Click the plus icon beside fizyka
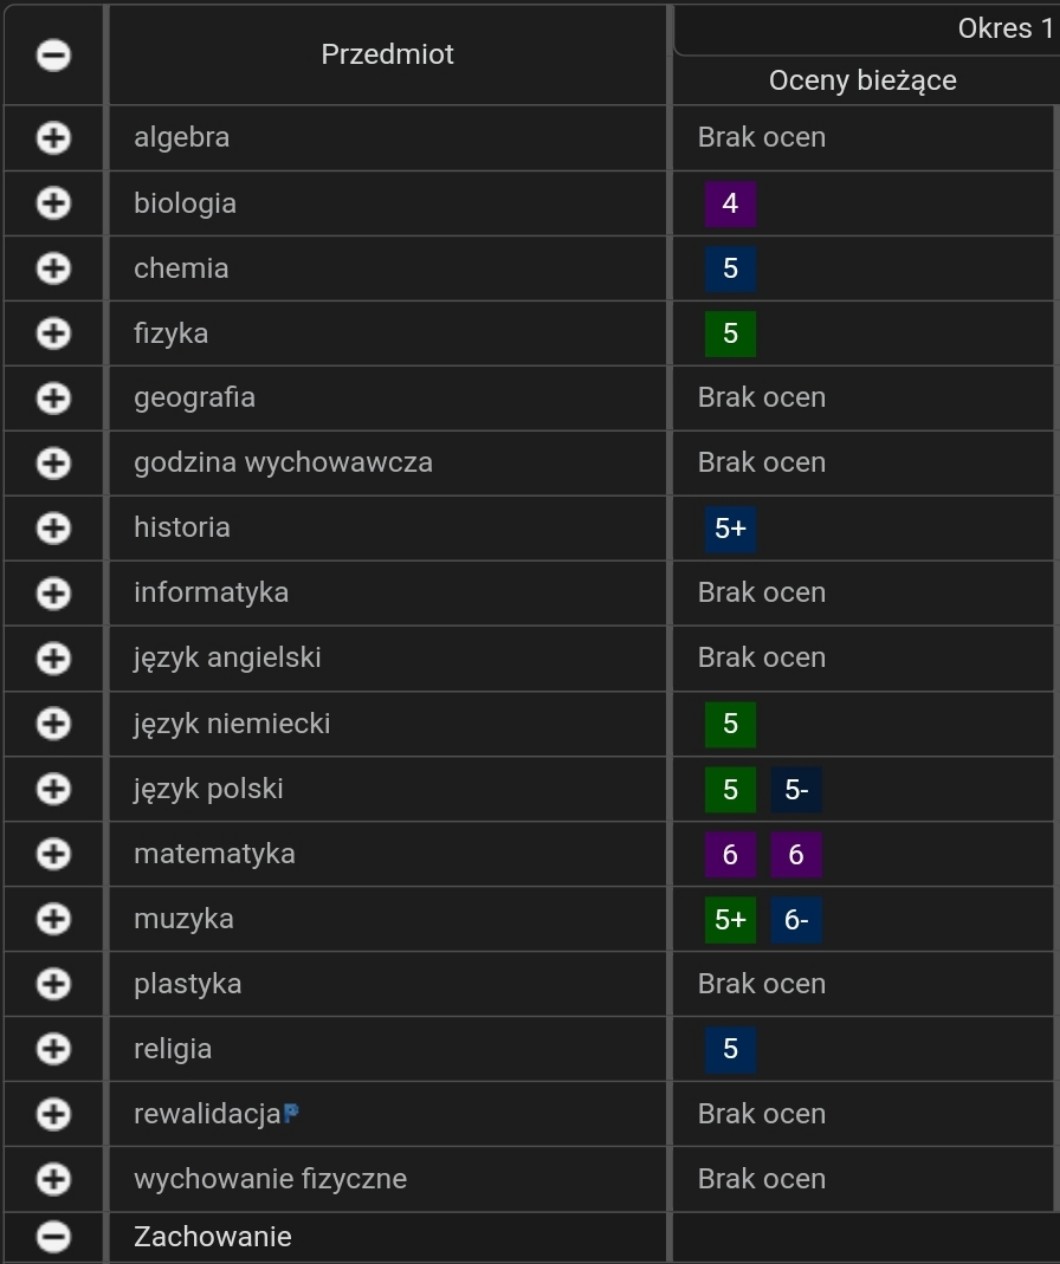The width and height of the screenshot is (1060, 1264). point(54,333)
